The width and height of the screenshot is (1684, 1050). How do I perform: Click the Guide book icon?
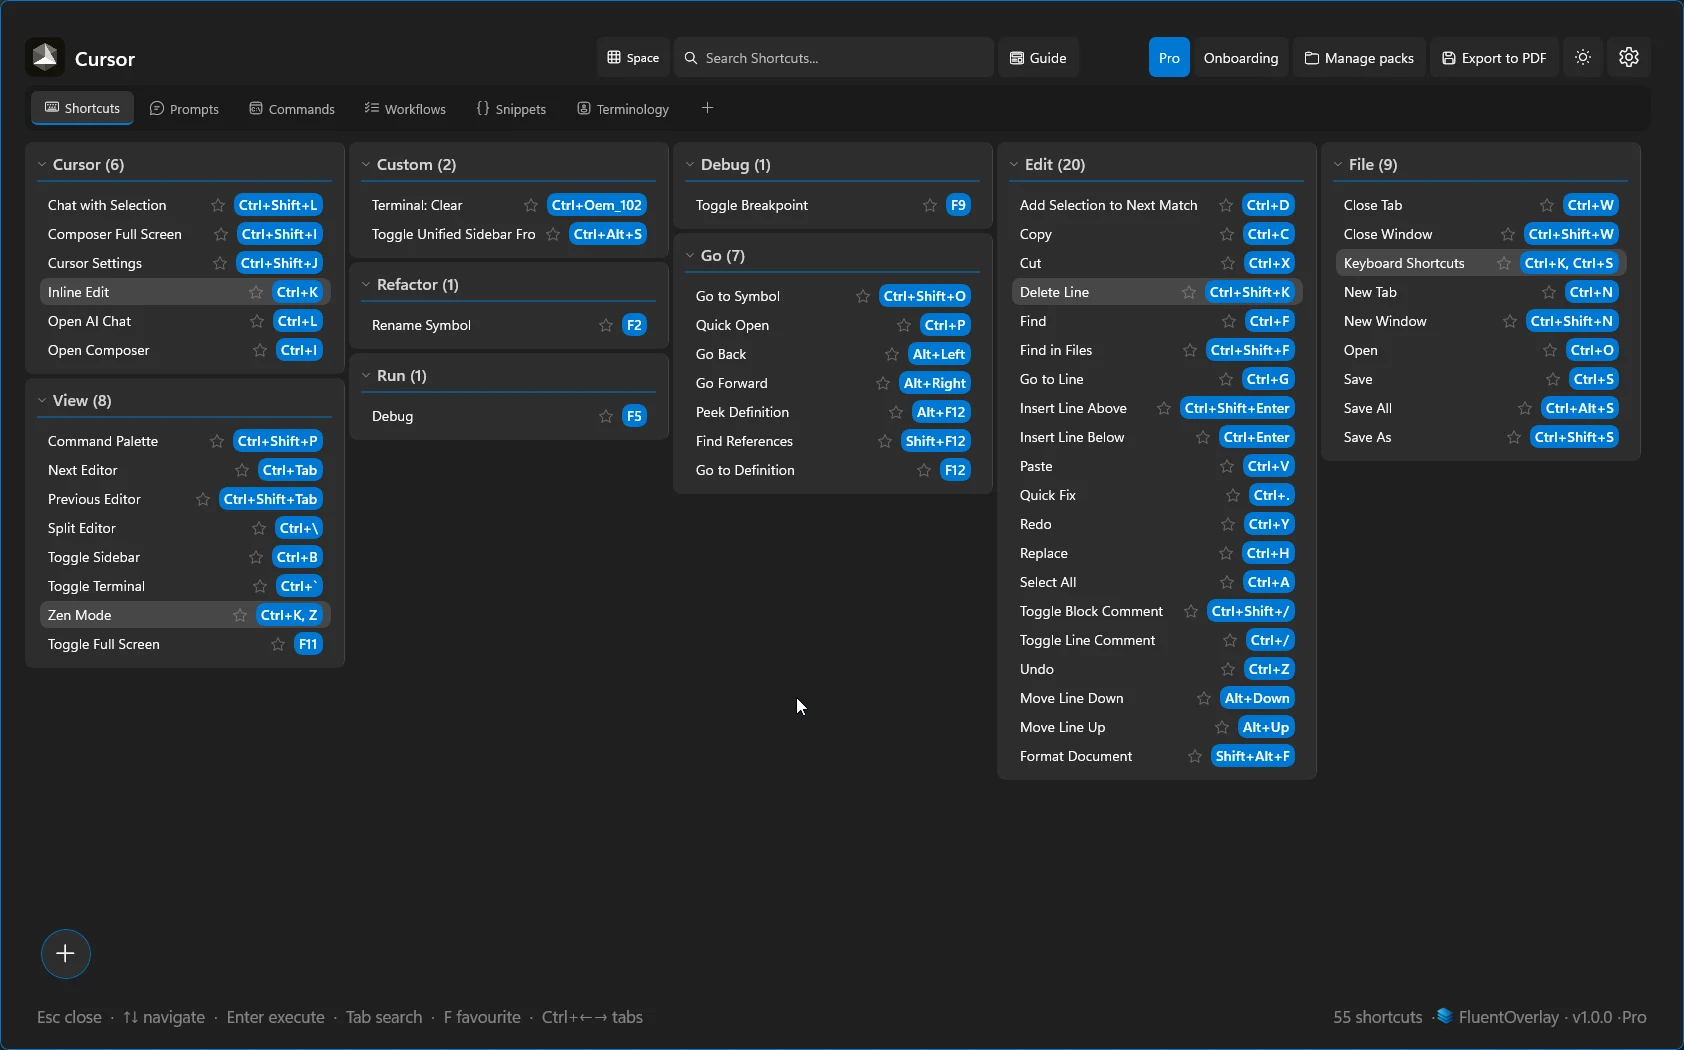[x=1017, y=57]
